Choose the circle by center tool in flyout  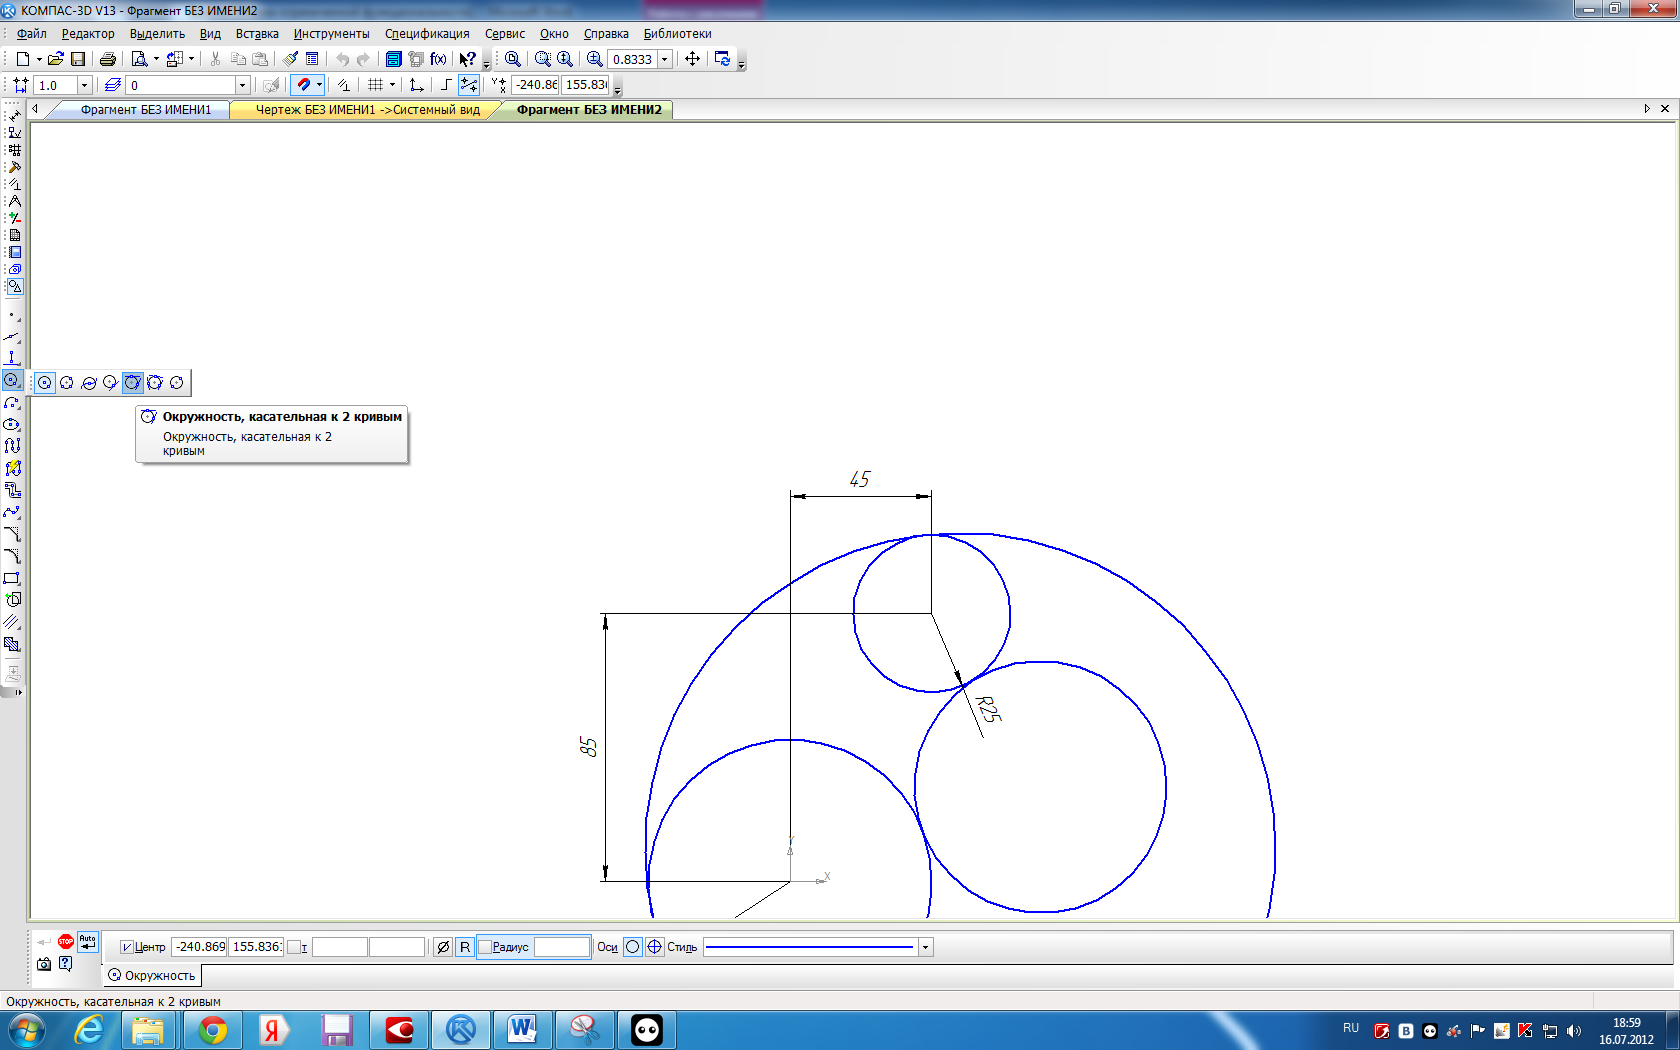[x=45, y=383]
